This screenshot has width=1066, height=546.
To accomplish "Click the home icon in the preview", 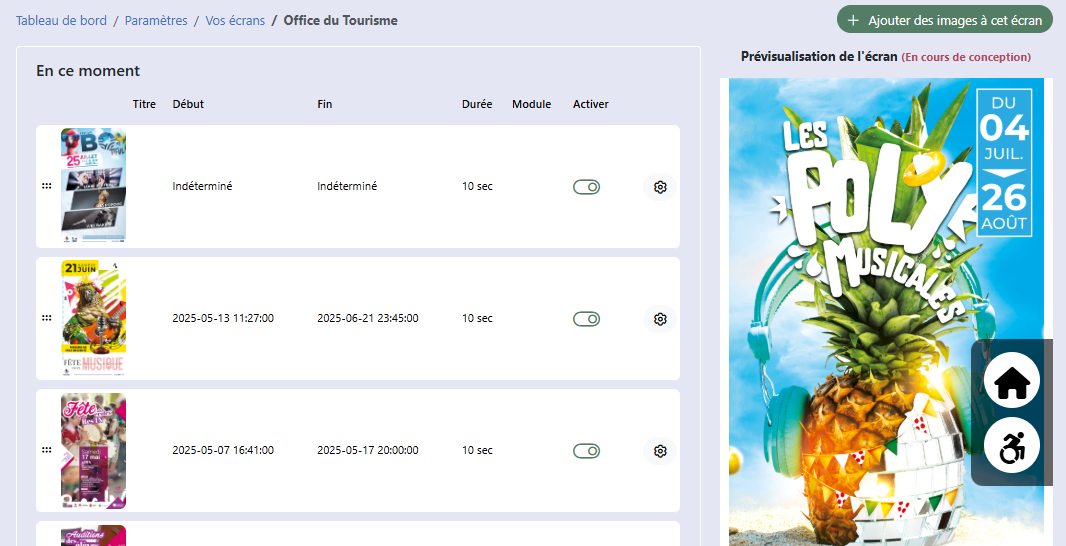I will pos(1012,381).
